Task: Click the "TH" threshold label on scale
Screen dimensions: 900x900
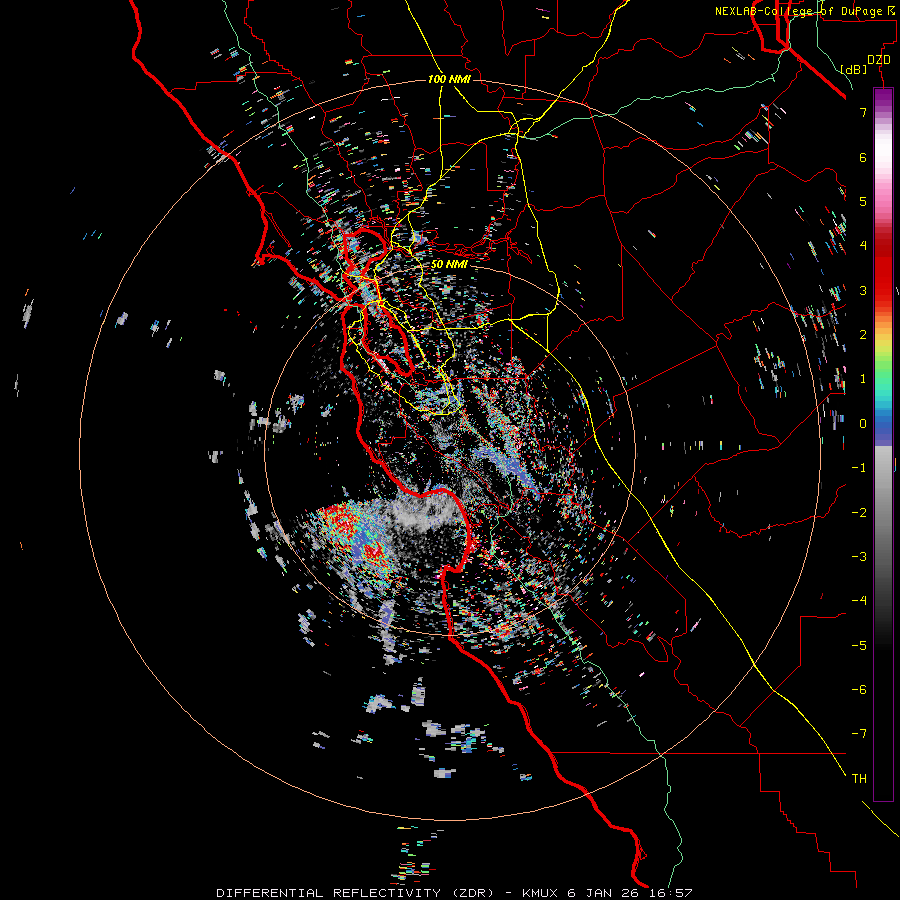Action: pos(859,779)
